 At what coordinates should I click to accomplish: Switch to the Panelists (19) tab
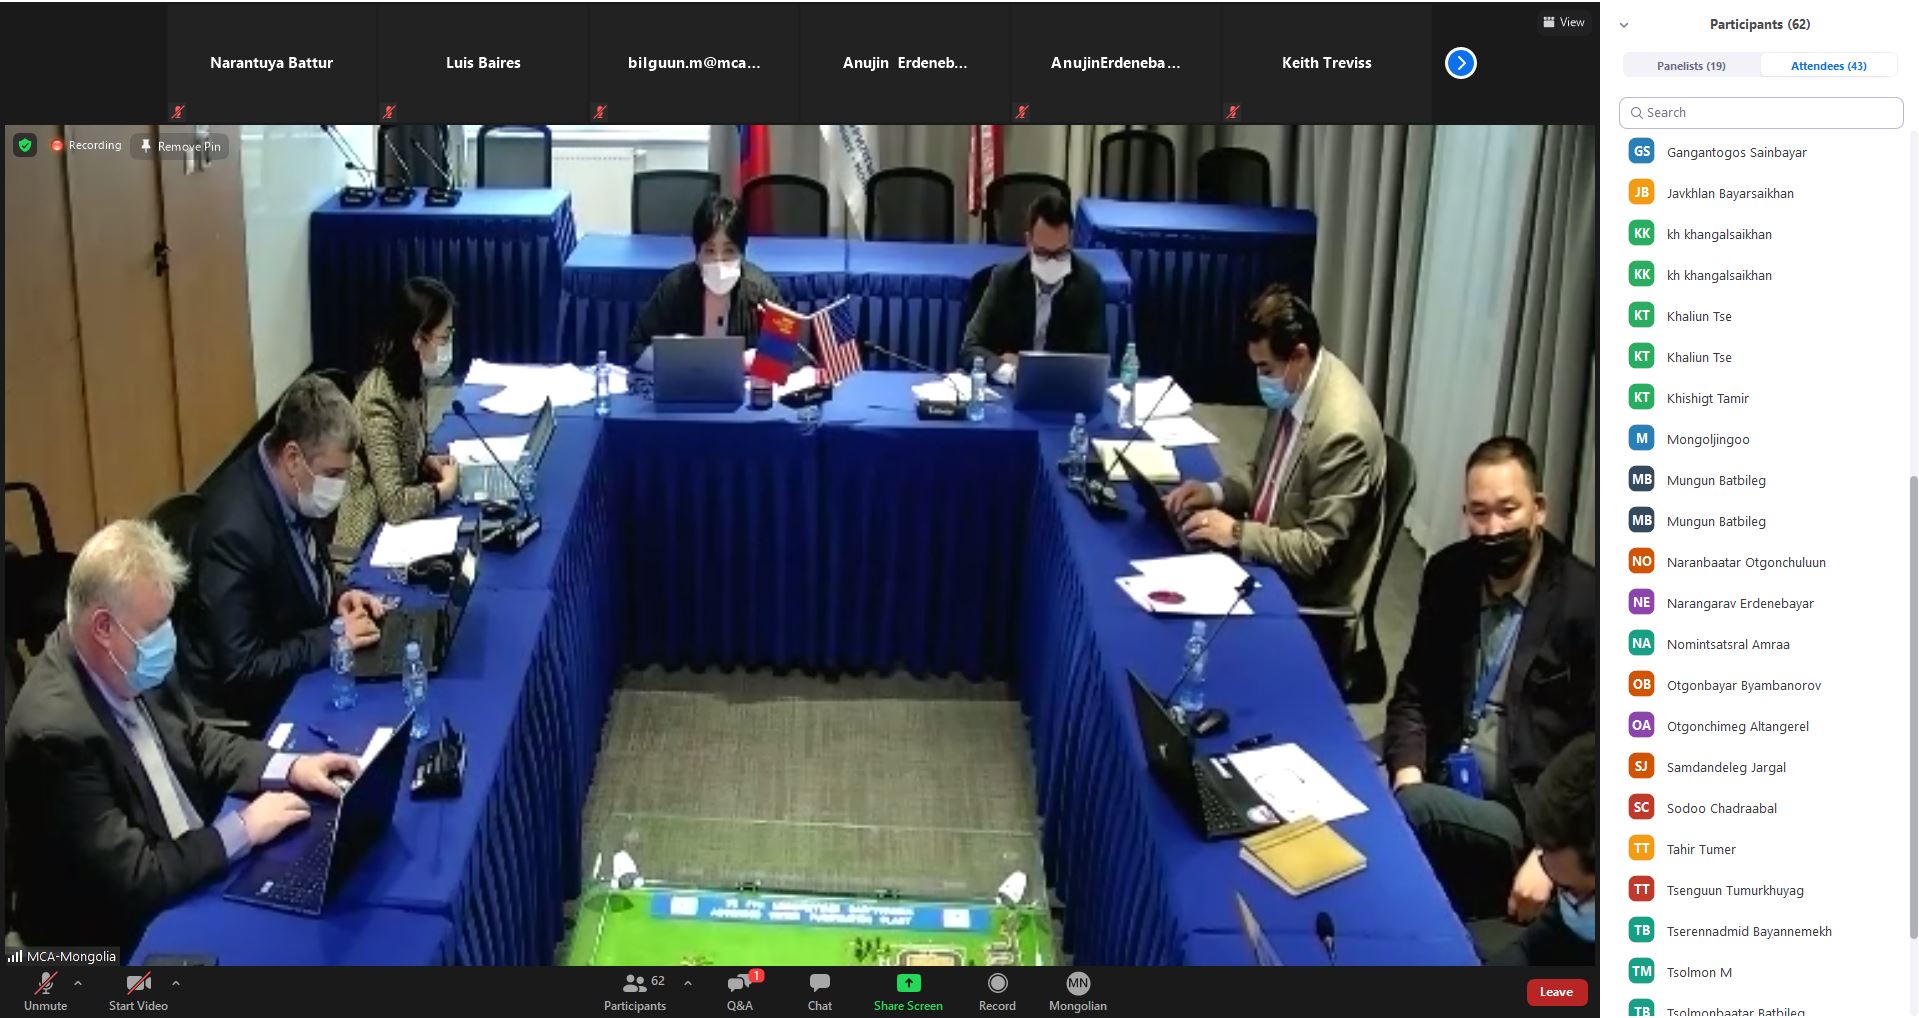coord(1691,66)
